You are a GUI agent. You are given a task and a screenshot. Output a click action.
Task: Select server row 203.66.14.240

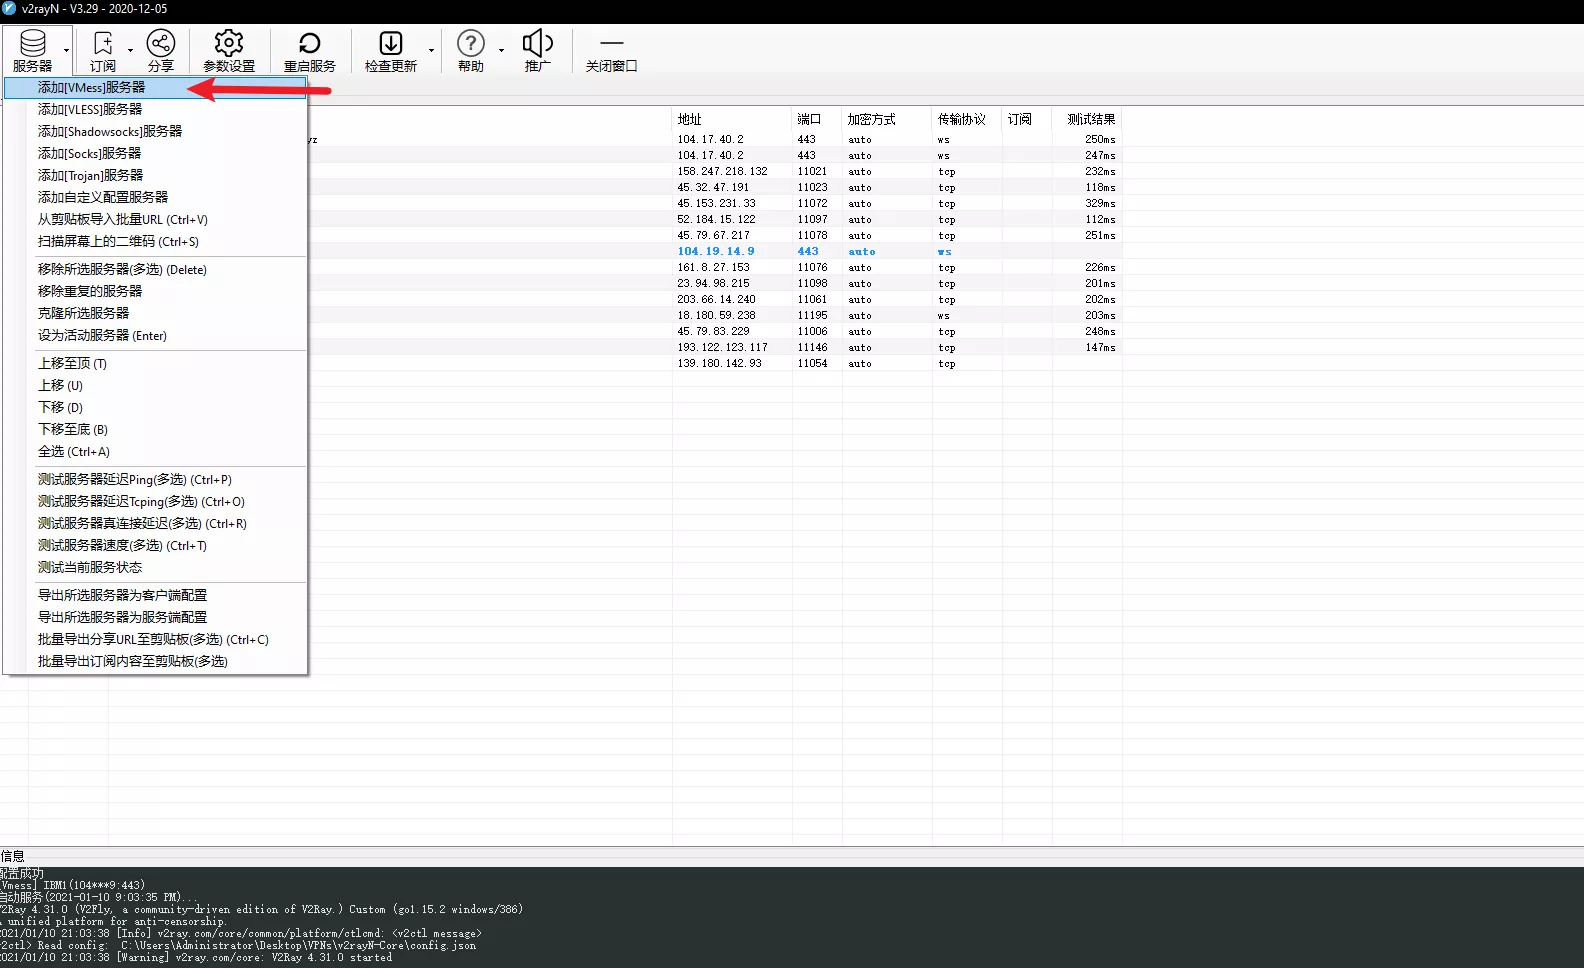(x=715, y=300)
